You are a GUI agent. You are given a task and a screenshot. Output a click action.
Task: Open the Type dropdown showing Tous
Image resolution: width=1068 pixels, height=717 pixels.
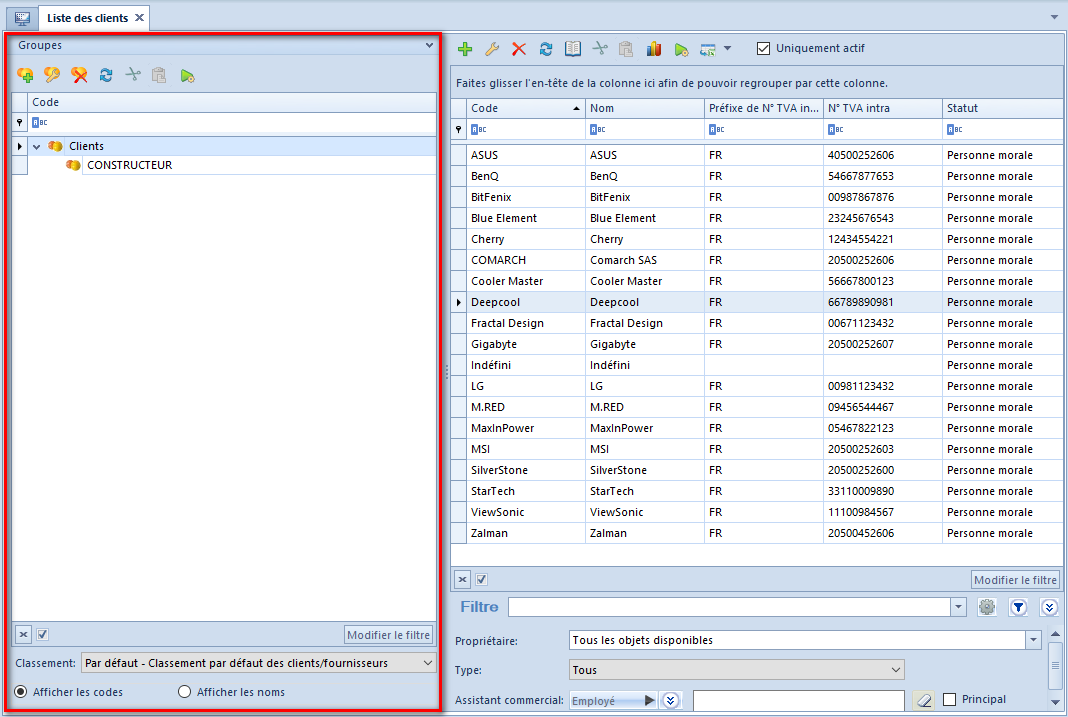(896, 670)
